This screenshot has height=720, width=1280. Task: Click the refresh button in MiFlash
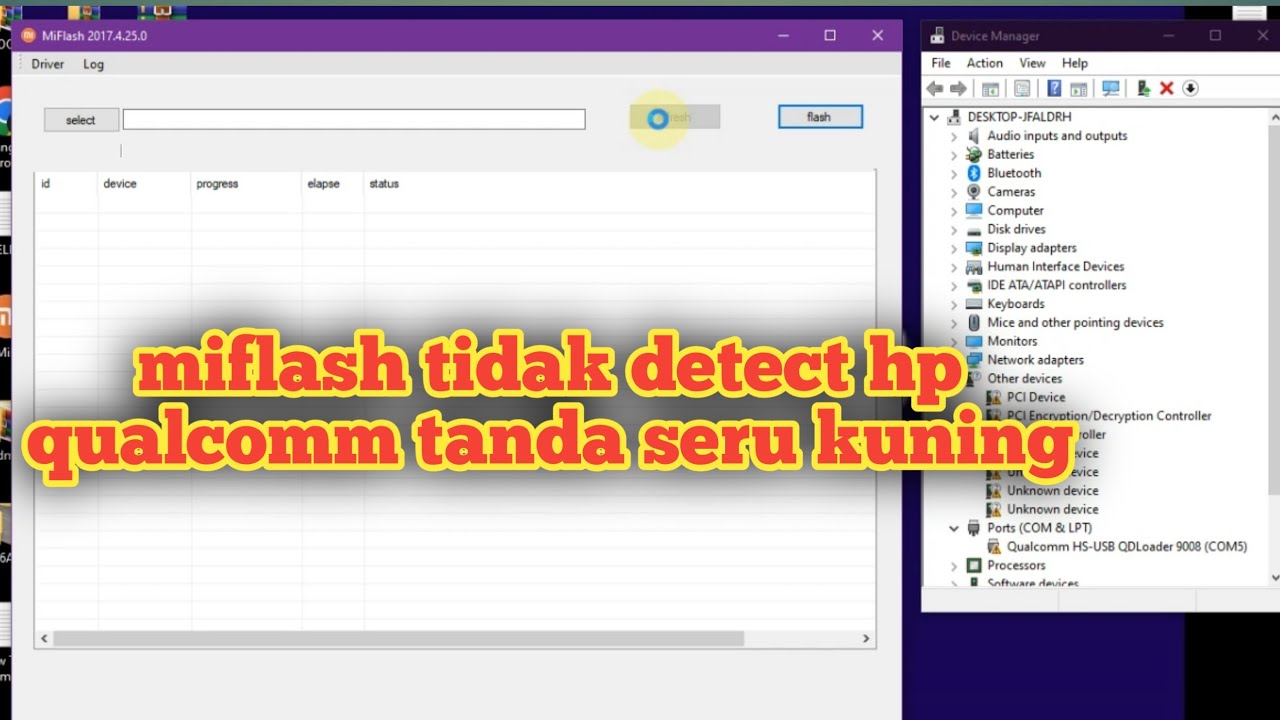click(675, 117)
